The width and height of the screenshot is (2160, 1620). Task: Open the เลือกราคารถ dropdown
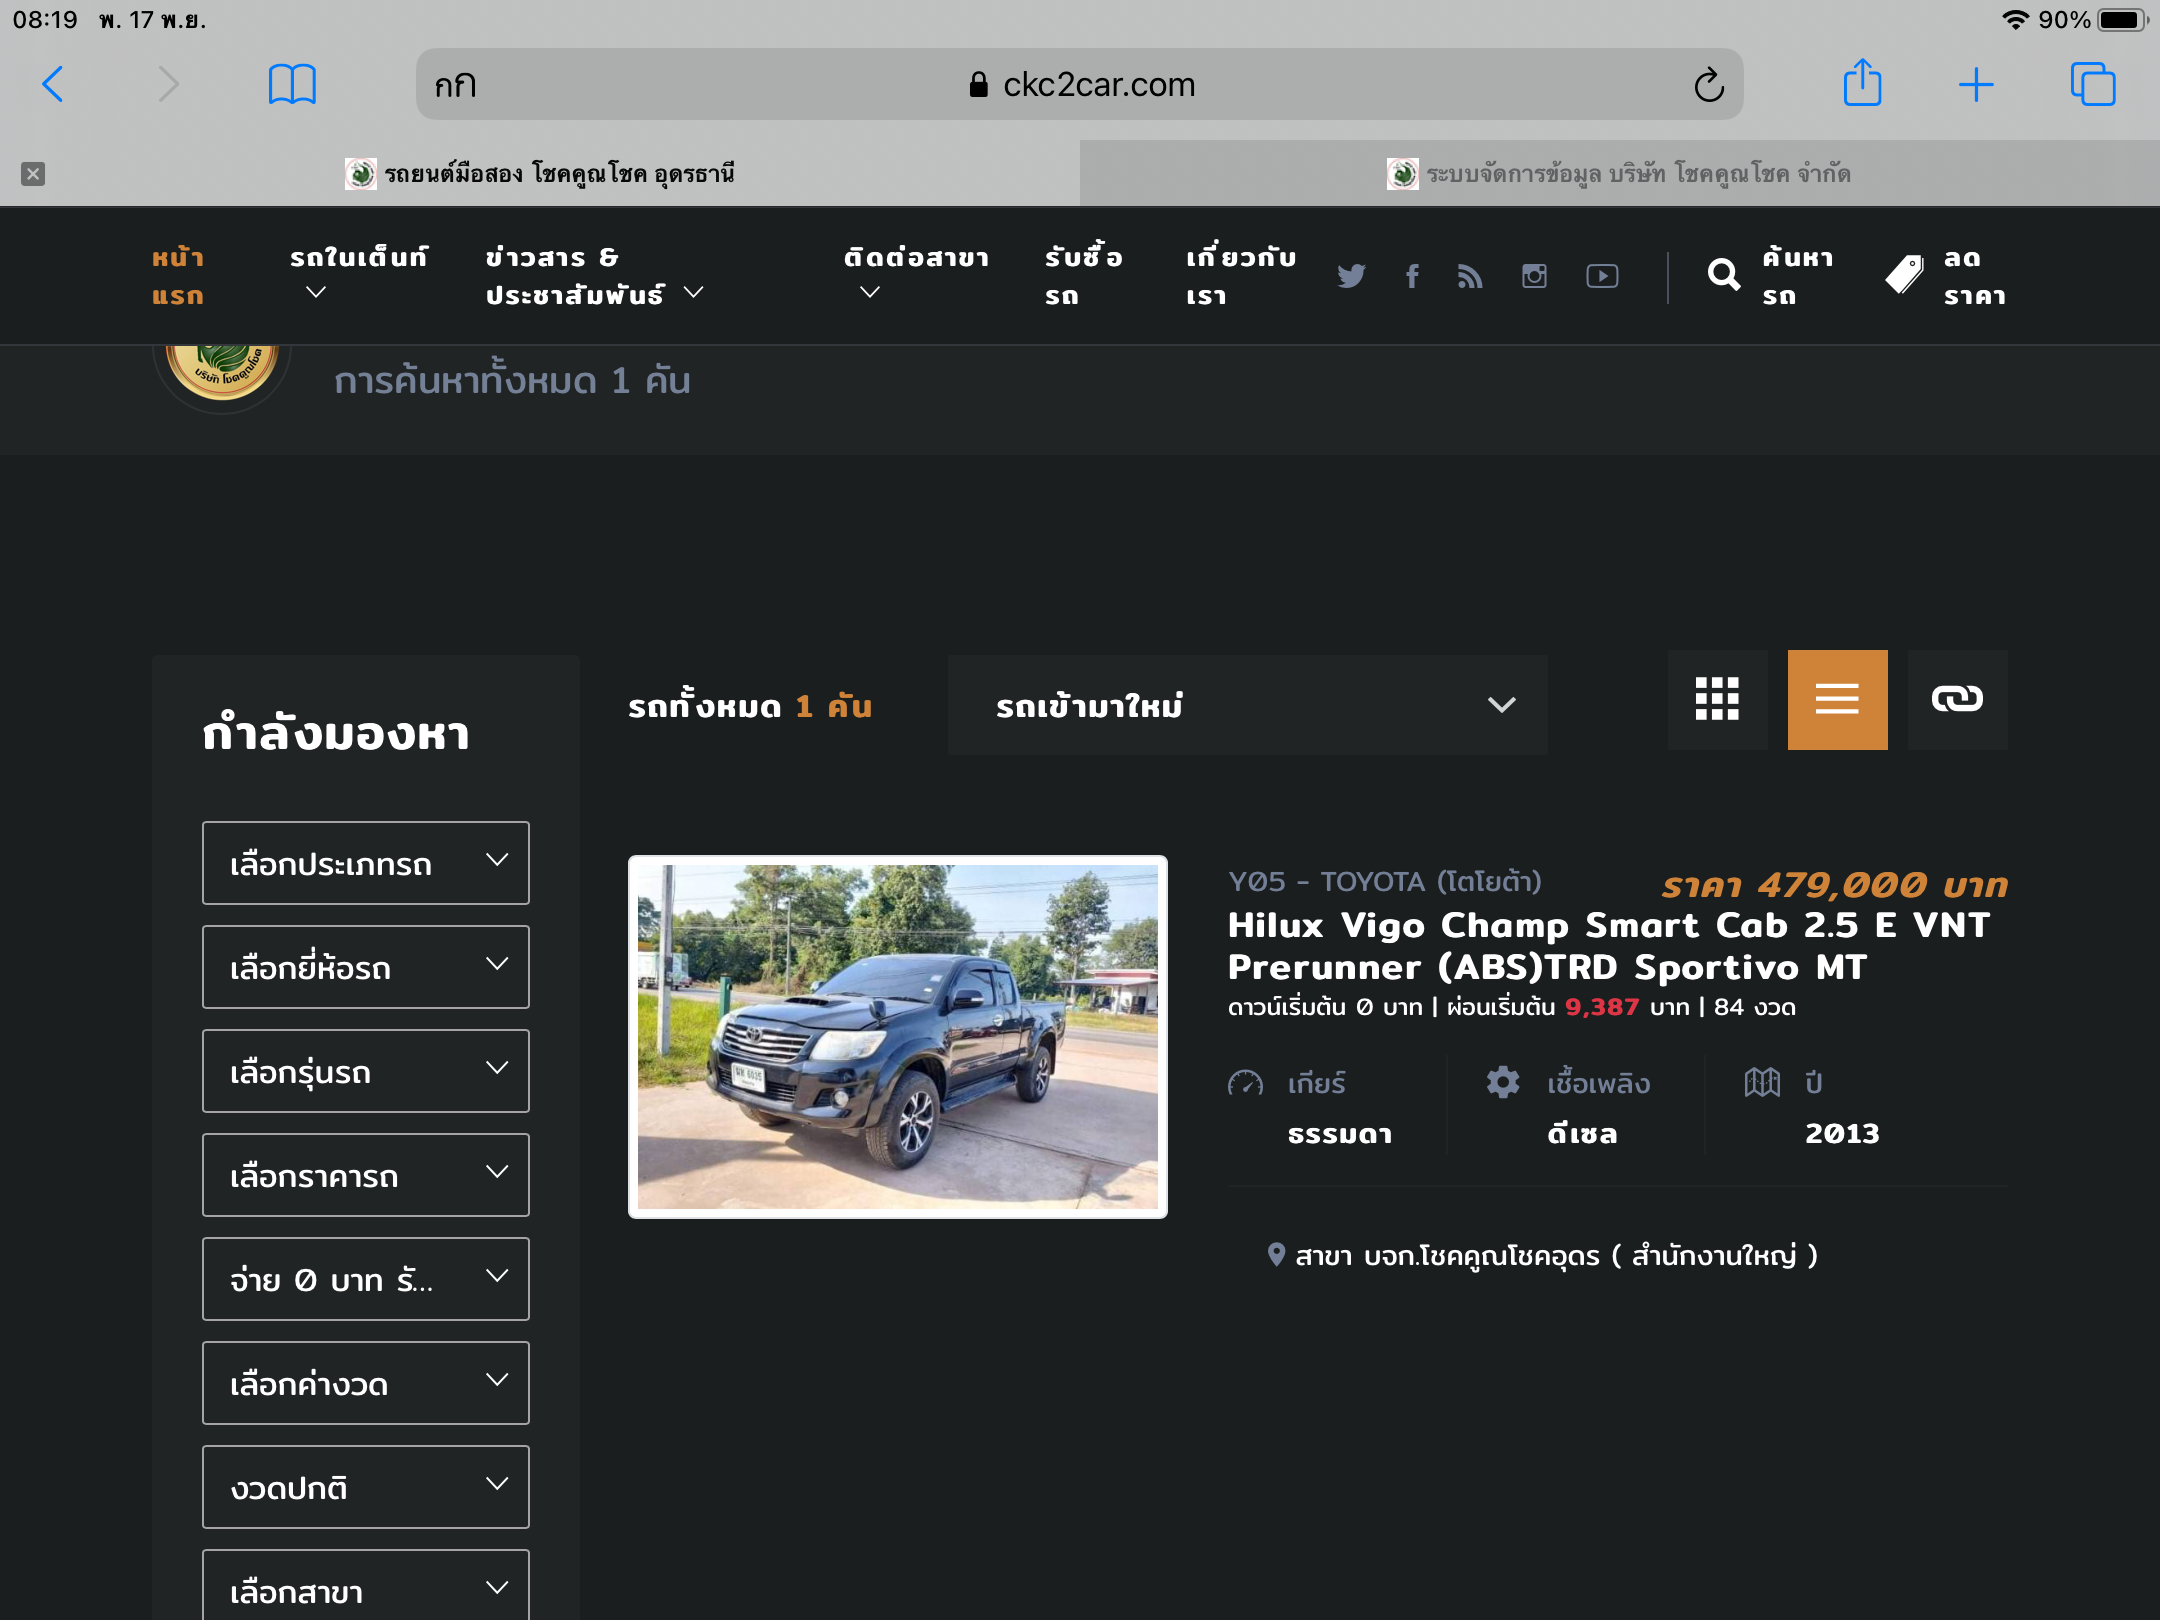[x=366, y=1175]
